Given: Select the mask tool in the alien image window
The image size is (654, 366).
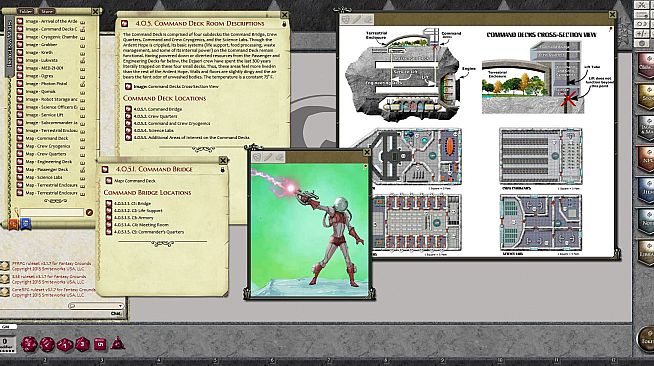Looking at the screenshot, I should pos(257,157).
